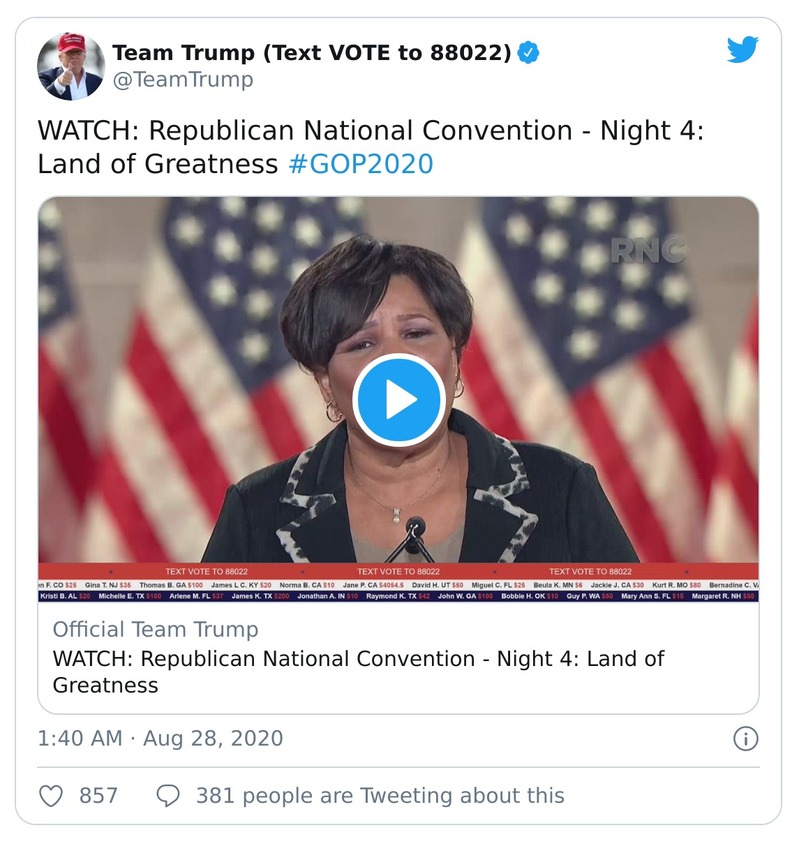Click the 857 likes count
Screen dimensions: 799x844
pos(98,796)
